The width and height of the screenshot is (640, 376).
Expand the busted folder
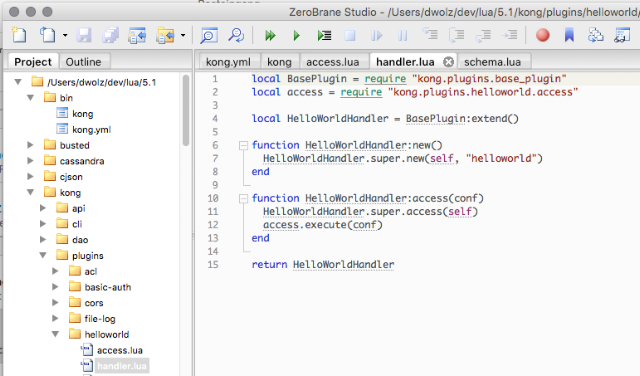tap(30, 145)
